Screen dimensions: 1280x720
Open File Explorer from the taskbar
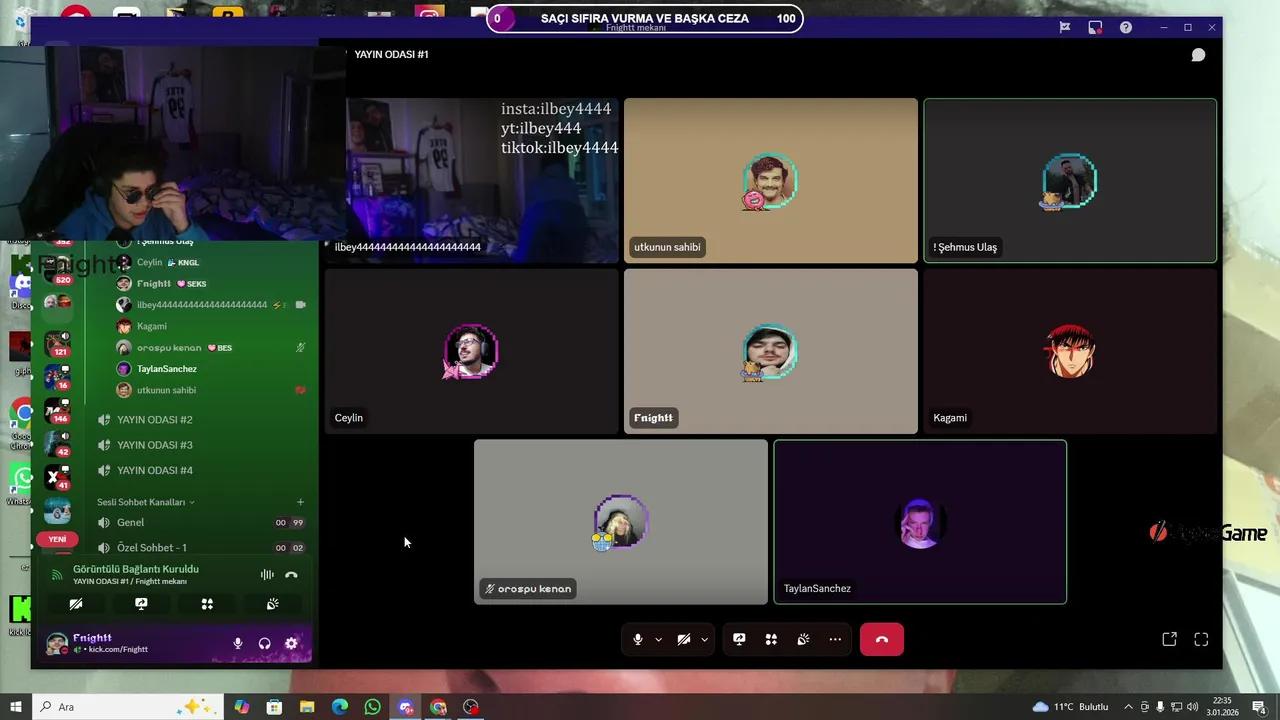(x=307, y=707)
